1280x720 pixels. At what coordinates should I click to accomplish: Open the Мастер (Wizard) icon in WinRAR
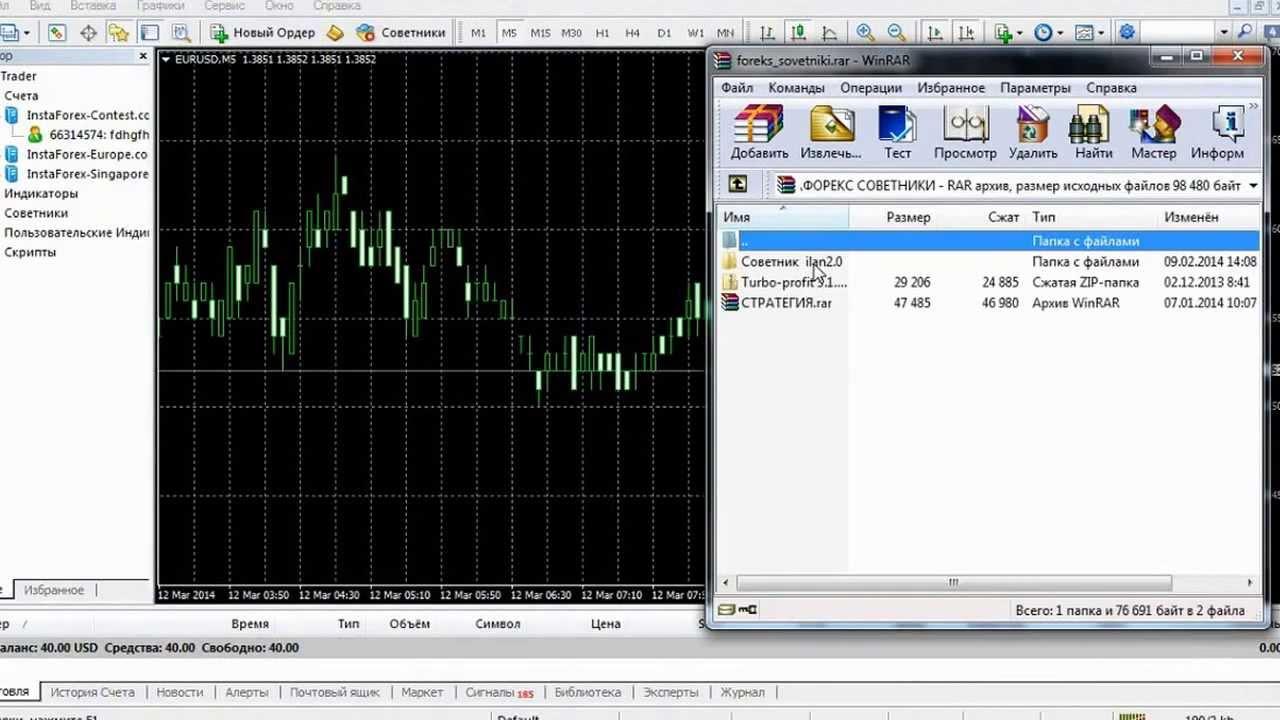1154,133
